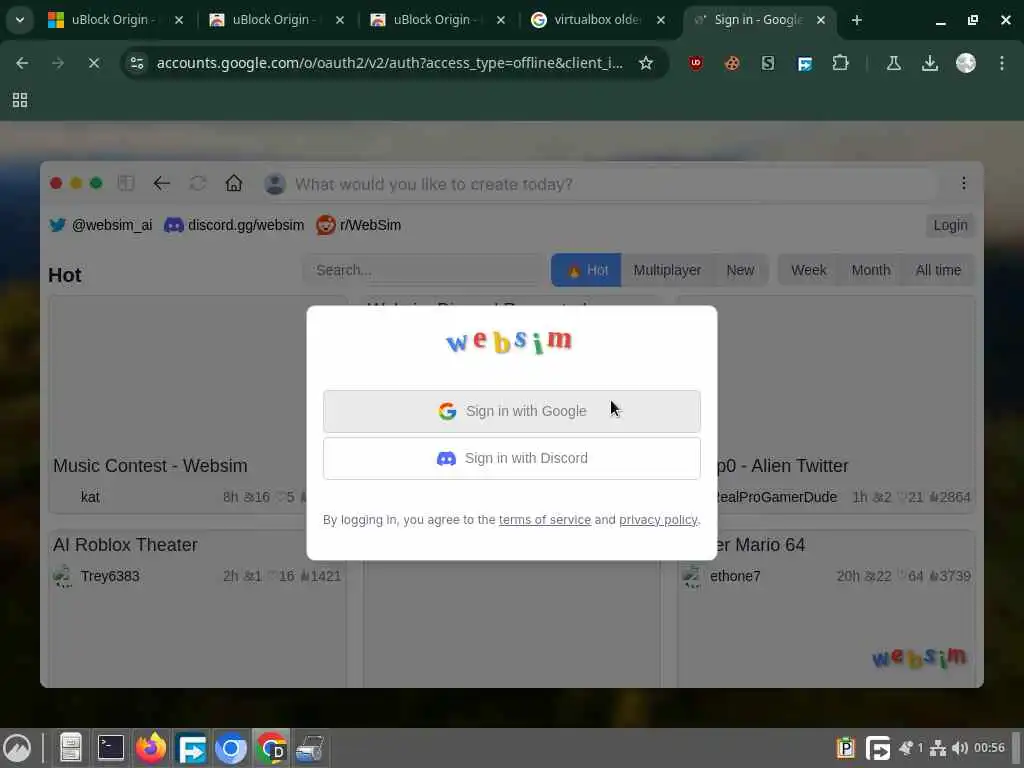
Task: Click the websim Search field
Action: tap(423, 270)
